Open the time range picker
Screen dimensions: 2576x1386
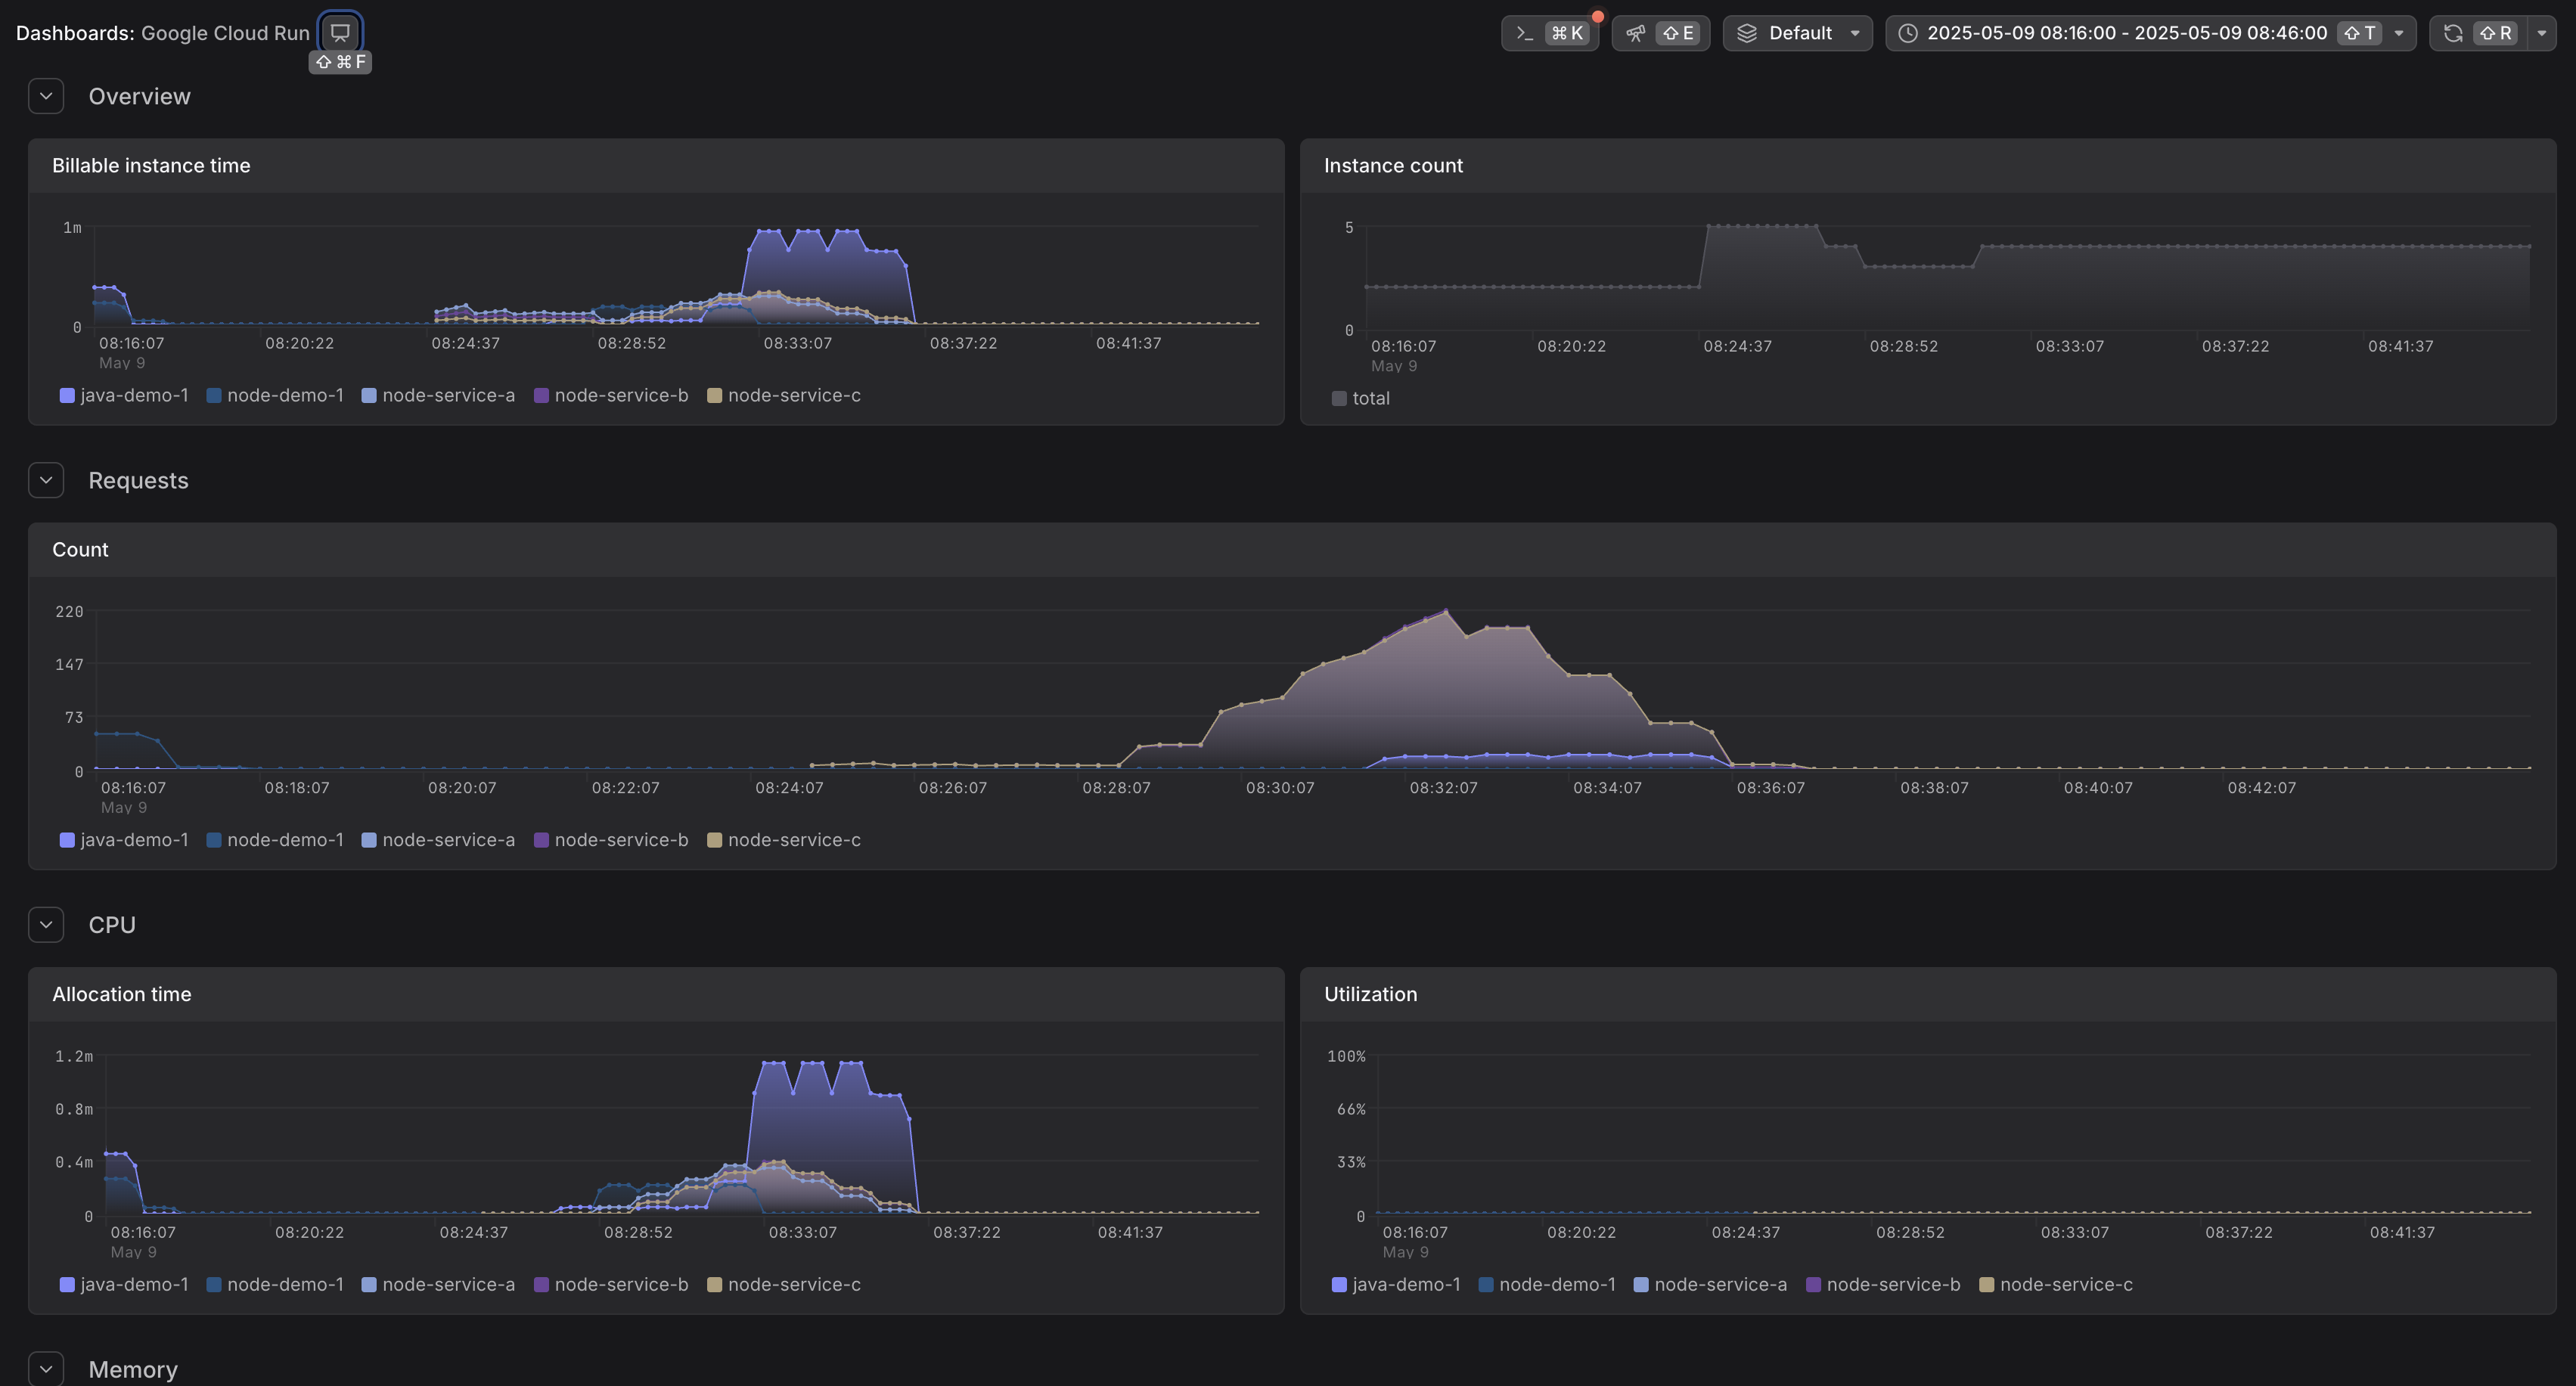point(2126,33)
